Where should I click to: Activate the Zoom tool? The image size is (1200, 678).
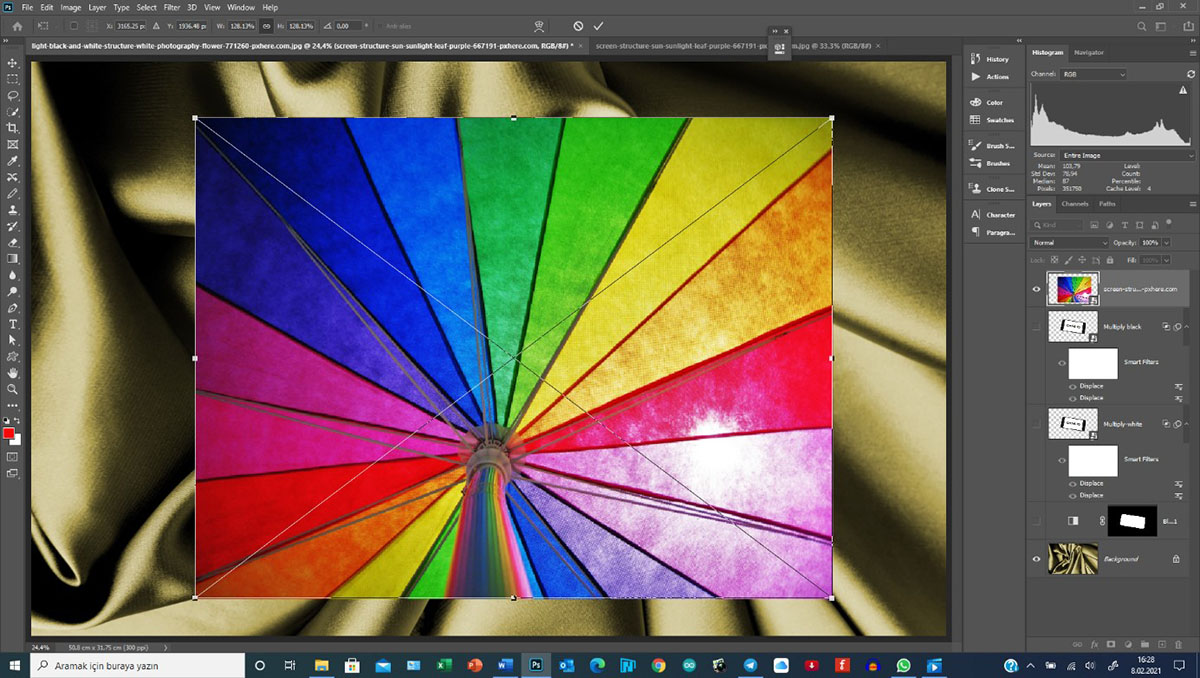[x=13, y=389]
